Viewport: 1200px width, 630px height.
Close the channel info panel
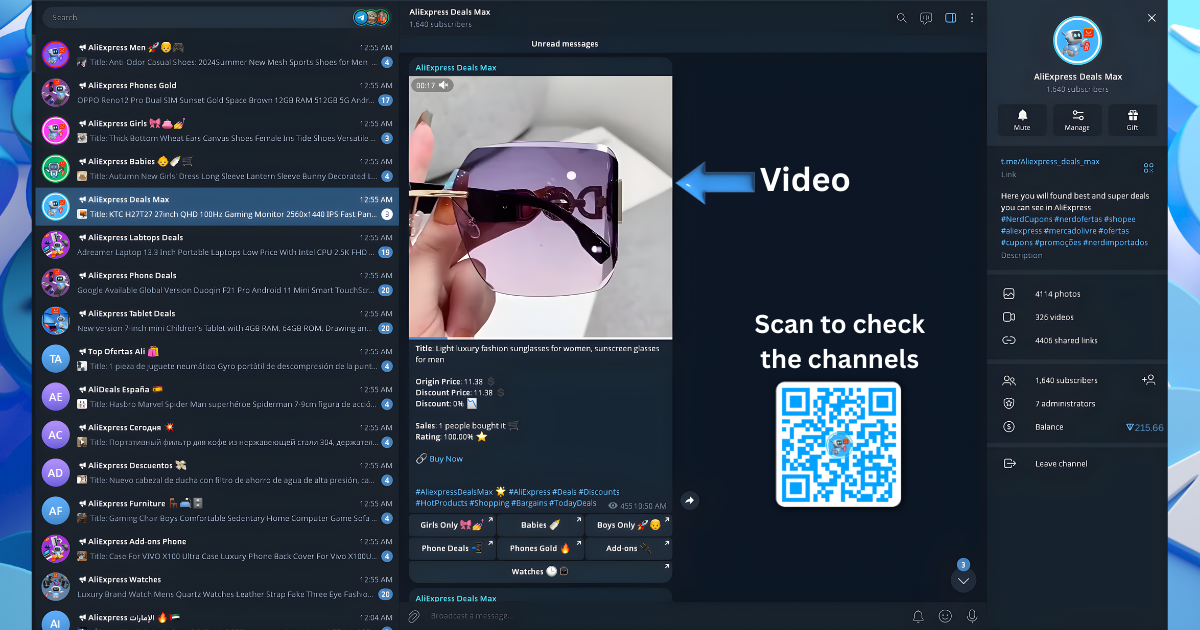point(1152,17)
